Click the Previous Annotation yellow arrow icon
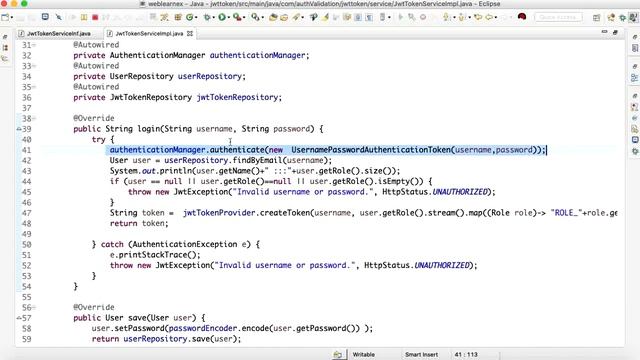 tap(462, 17)
